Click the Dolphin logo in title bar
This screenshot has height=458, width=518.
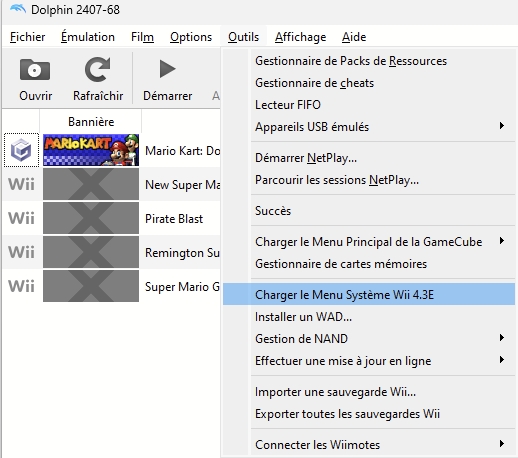pyautogui.click(x=18, y=9)
